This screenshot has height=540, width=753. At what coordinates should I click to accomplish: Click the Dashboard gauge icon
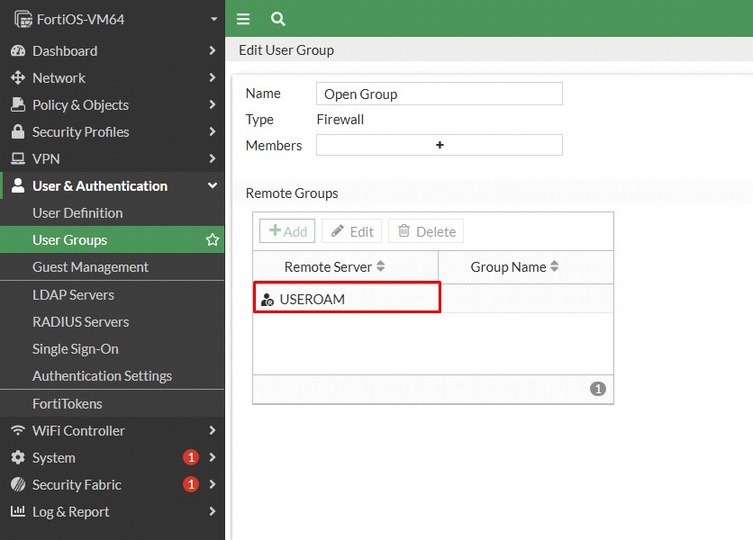coord(18,50)
